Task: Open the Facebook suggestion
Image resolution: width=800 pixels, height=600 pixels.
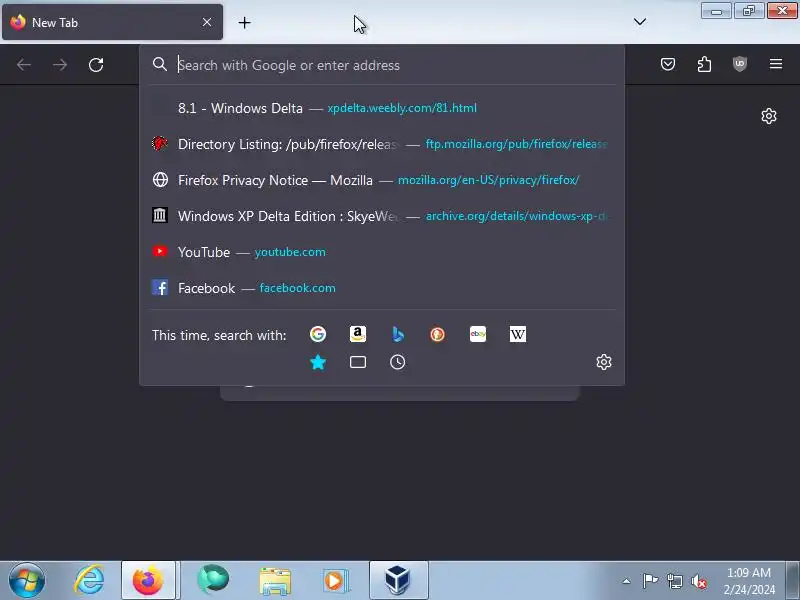Action: coord(382,288)
